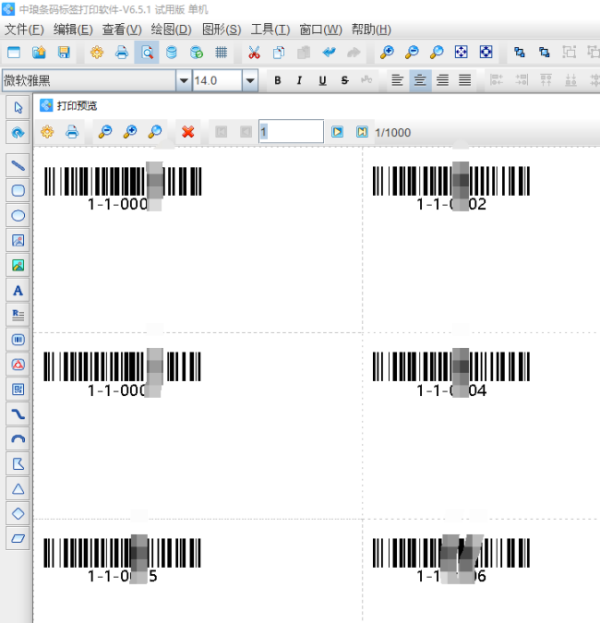Open the 绘图(D) menu
Screen dimensions: 600x623
click(x=171, y=29)
